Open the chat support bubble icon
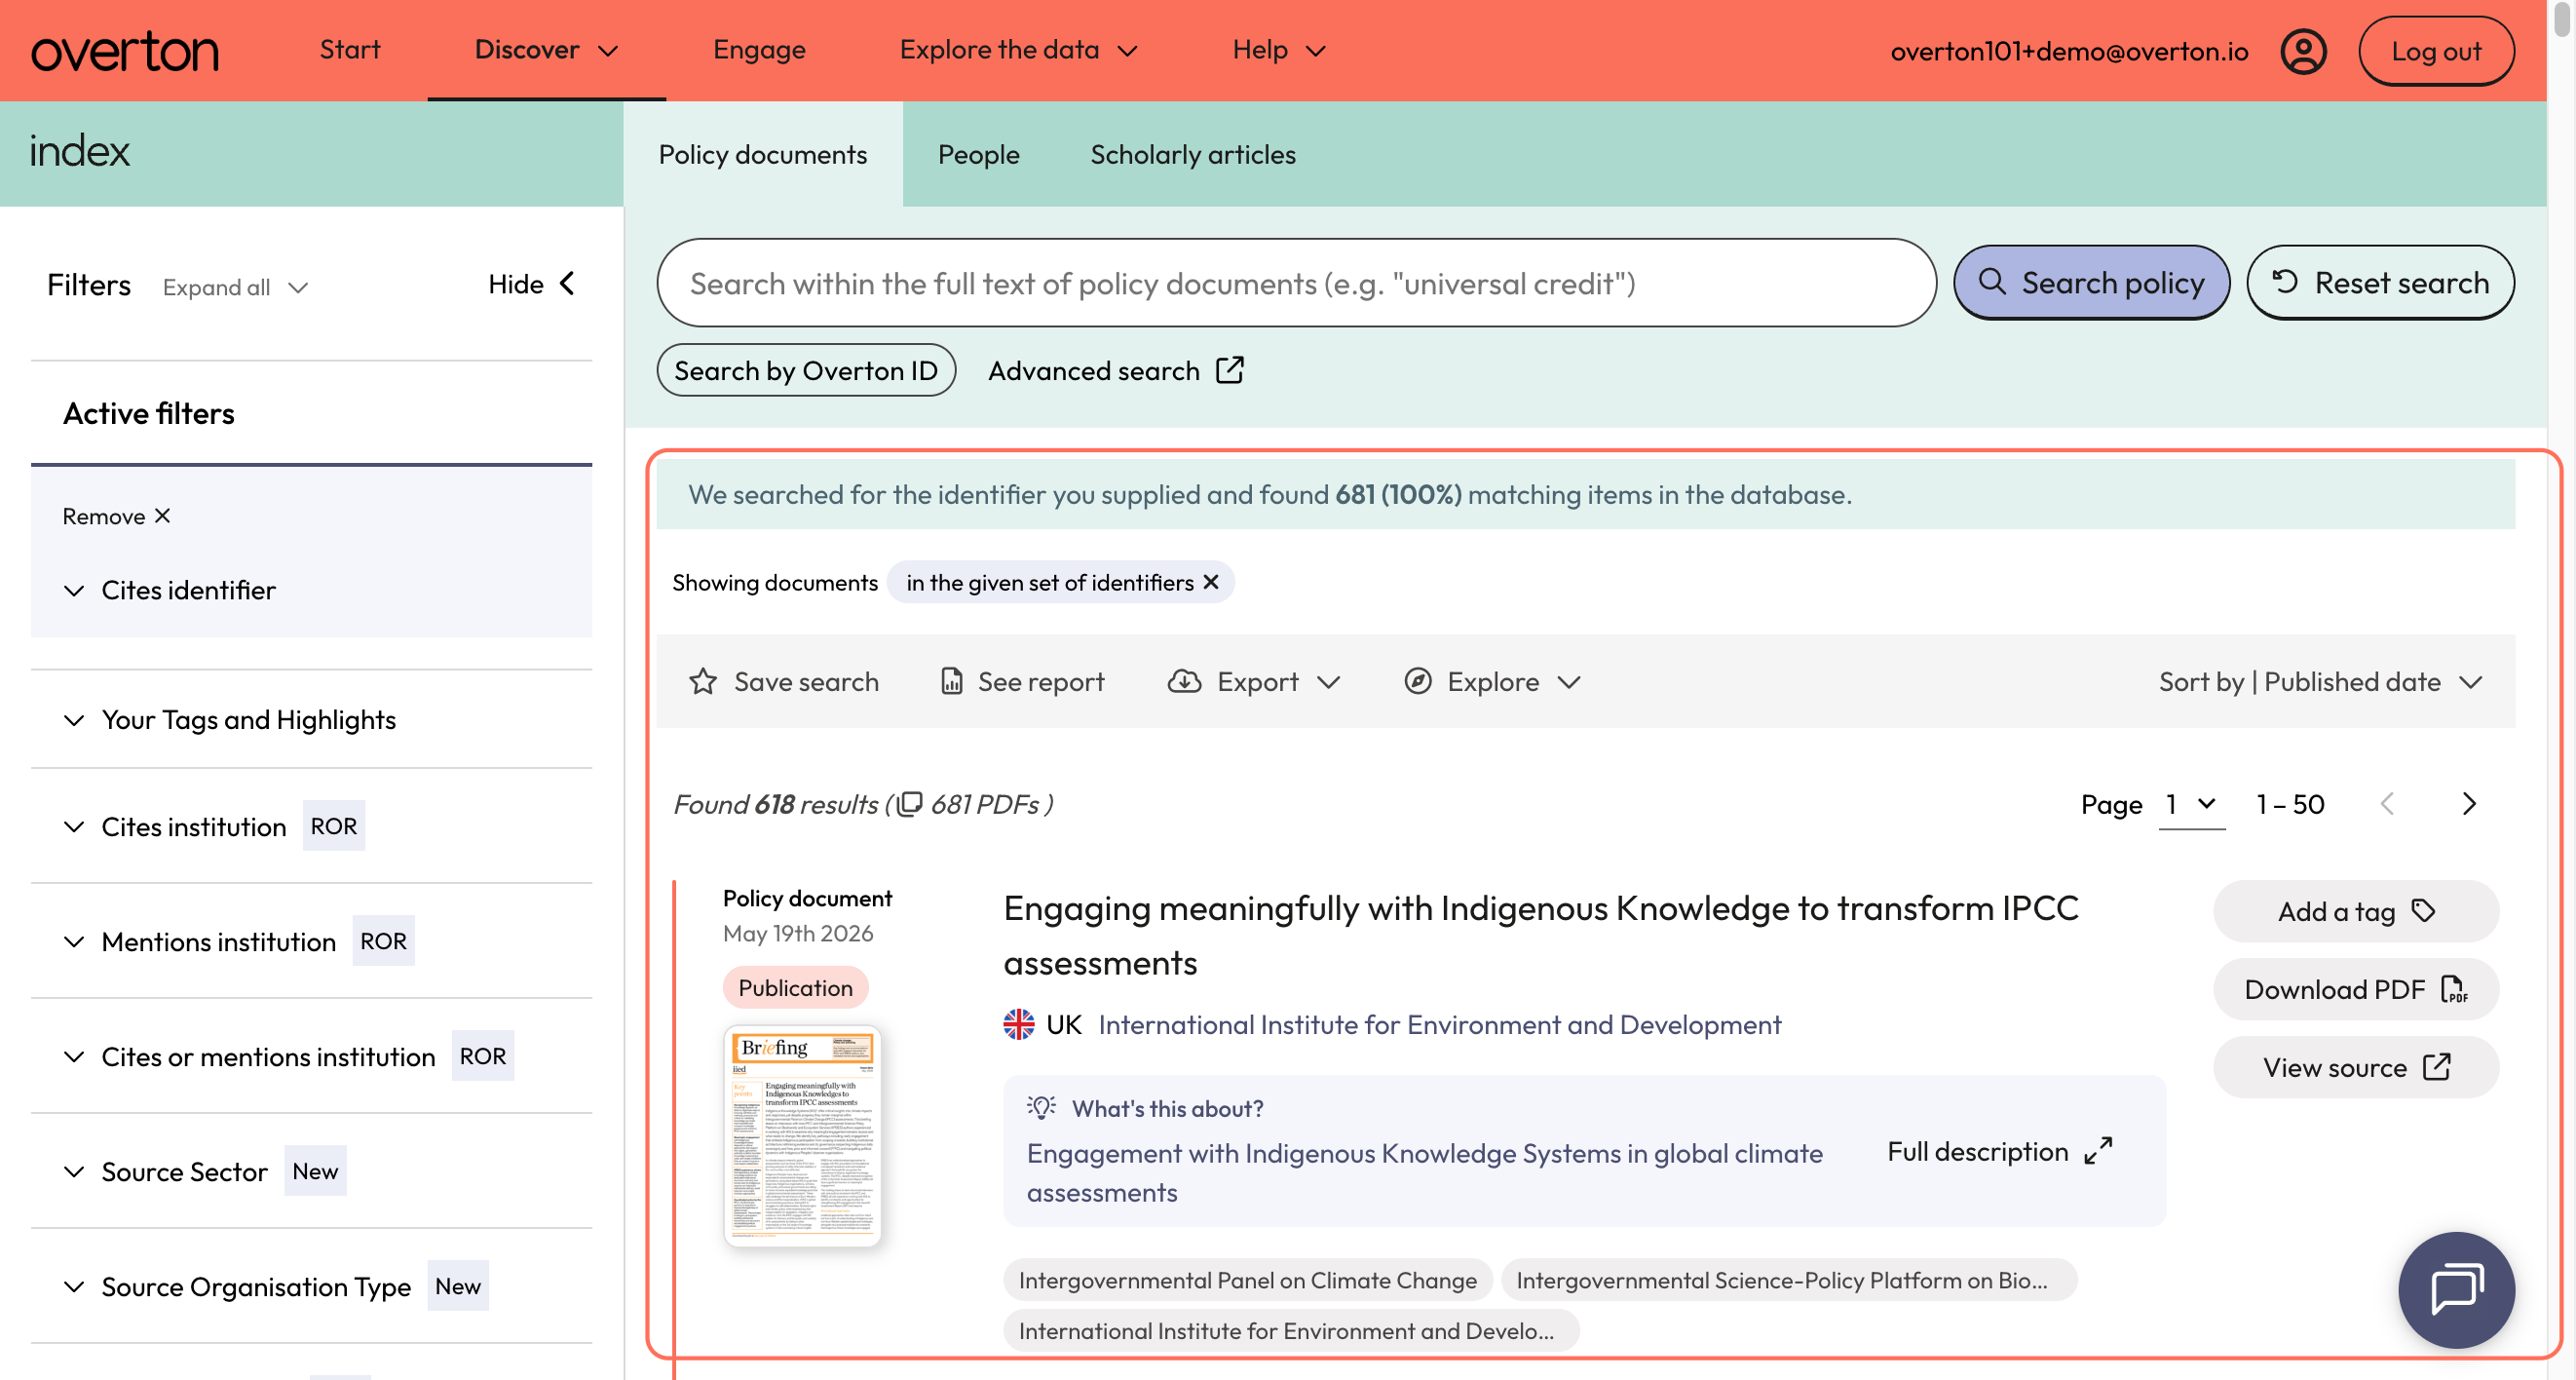The width and height of the screenshot is (2576, 1380). (2456, 1289)
